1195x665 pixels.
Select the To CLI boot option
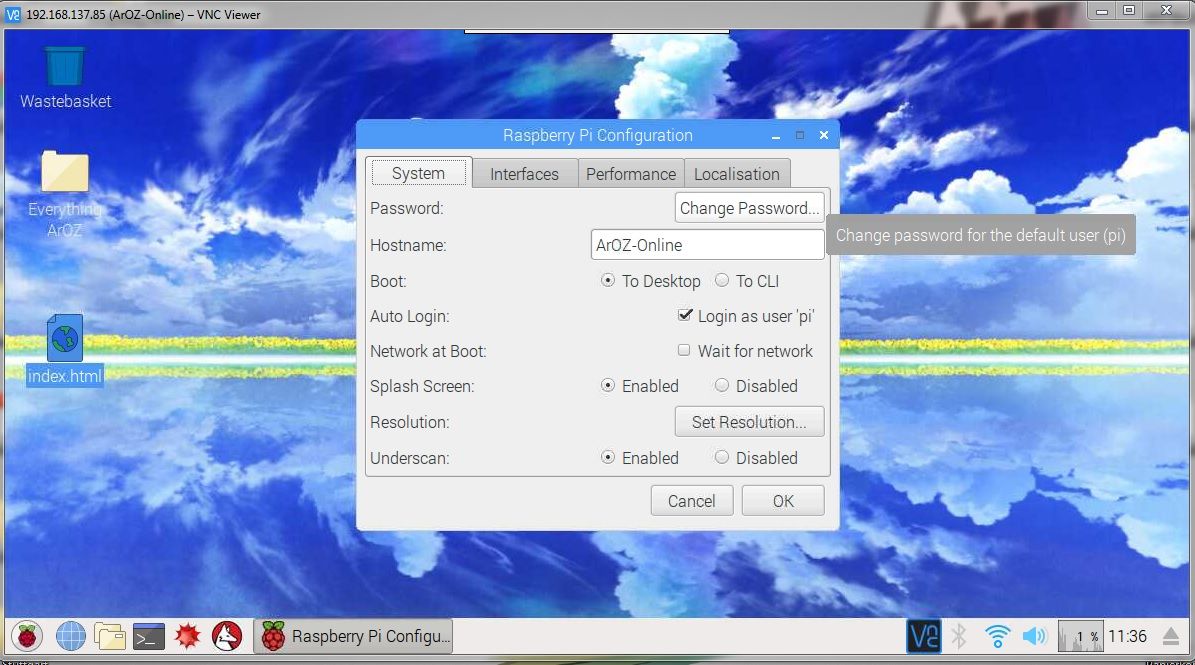(x=722, y=281)
